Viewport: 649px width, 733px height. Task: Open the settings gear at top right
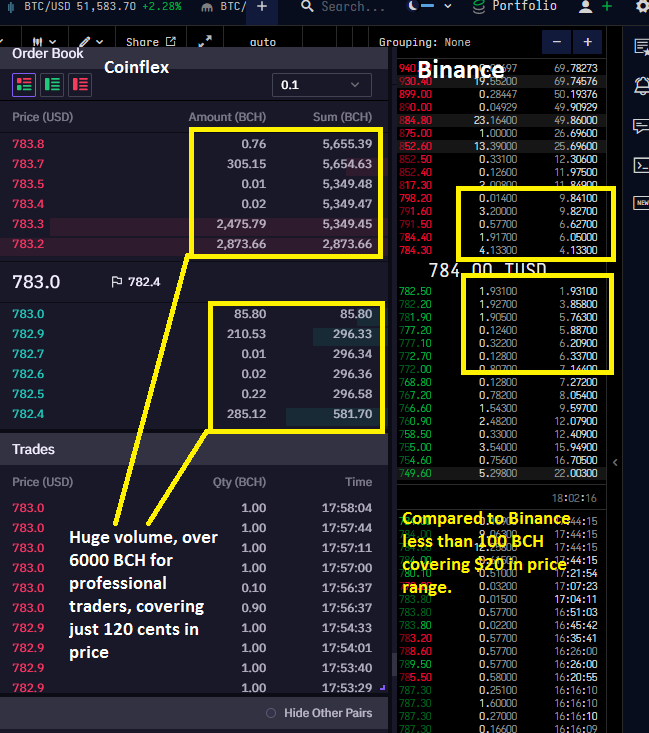642,7
